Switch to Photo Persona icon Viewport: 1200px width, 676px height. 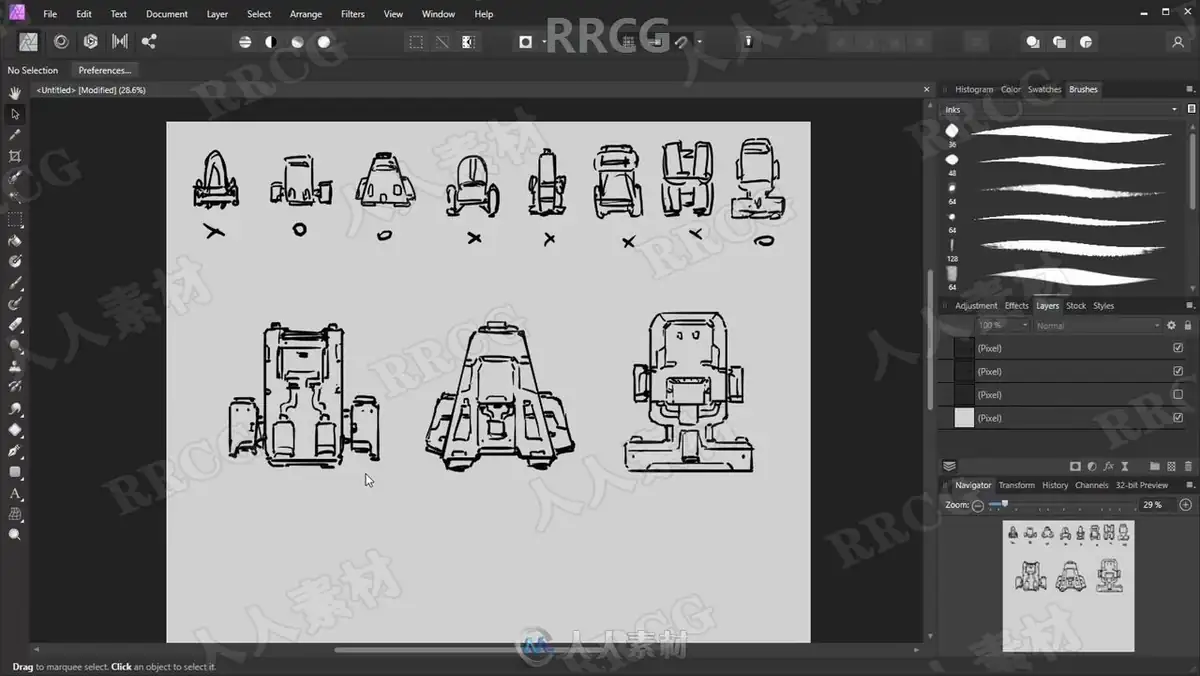(29, 41)
